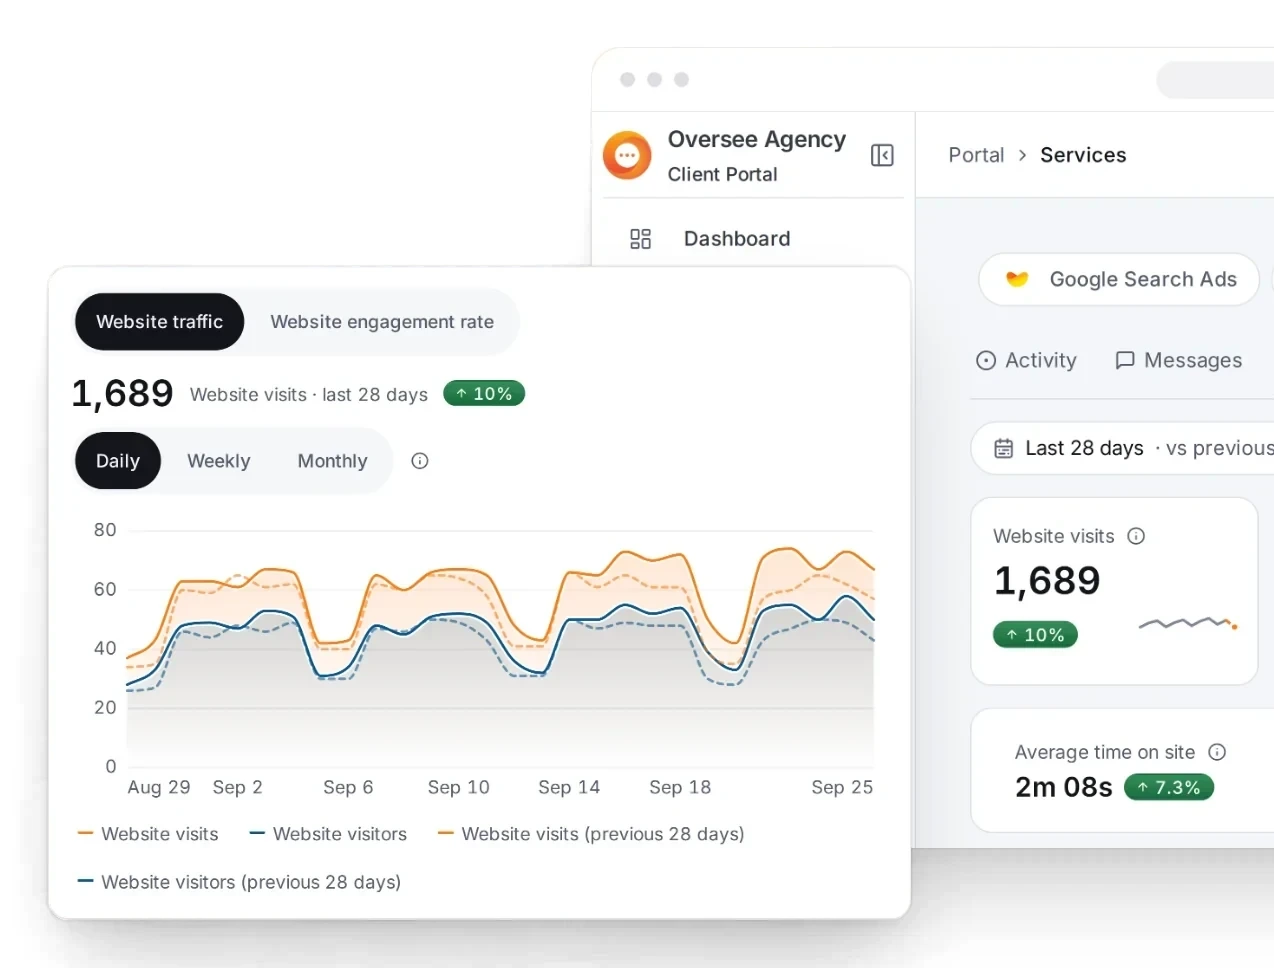Toggle Website visitors (previous 28 days) legend

(239, 882)
